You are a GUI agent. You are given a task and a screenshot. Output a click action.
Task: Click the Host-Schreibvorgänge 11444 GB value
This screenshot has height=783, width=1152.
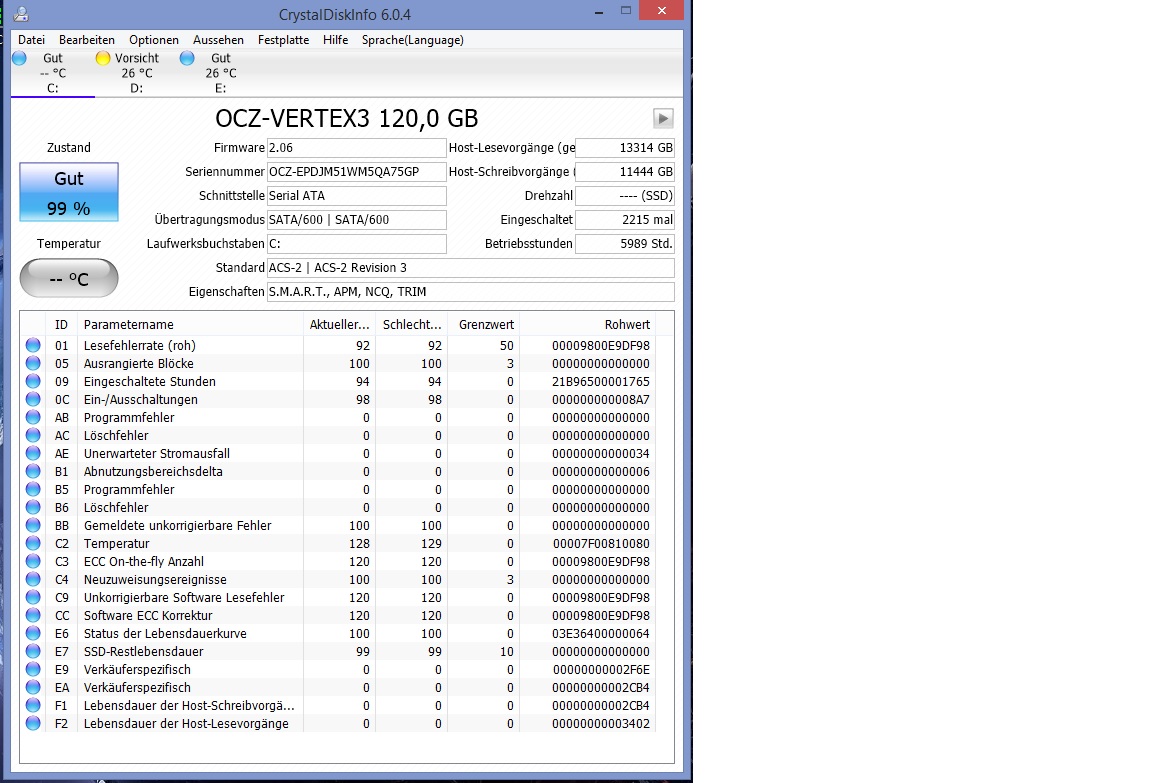point(624,172)
